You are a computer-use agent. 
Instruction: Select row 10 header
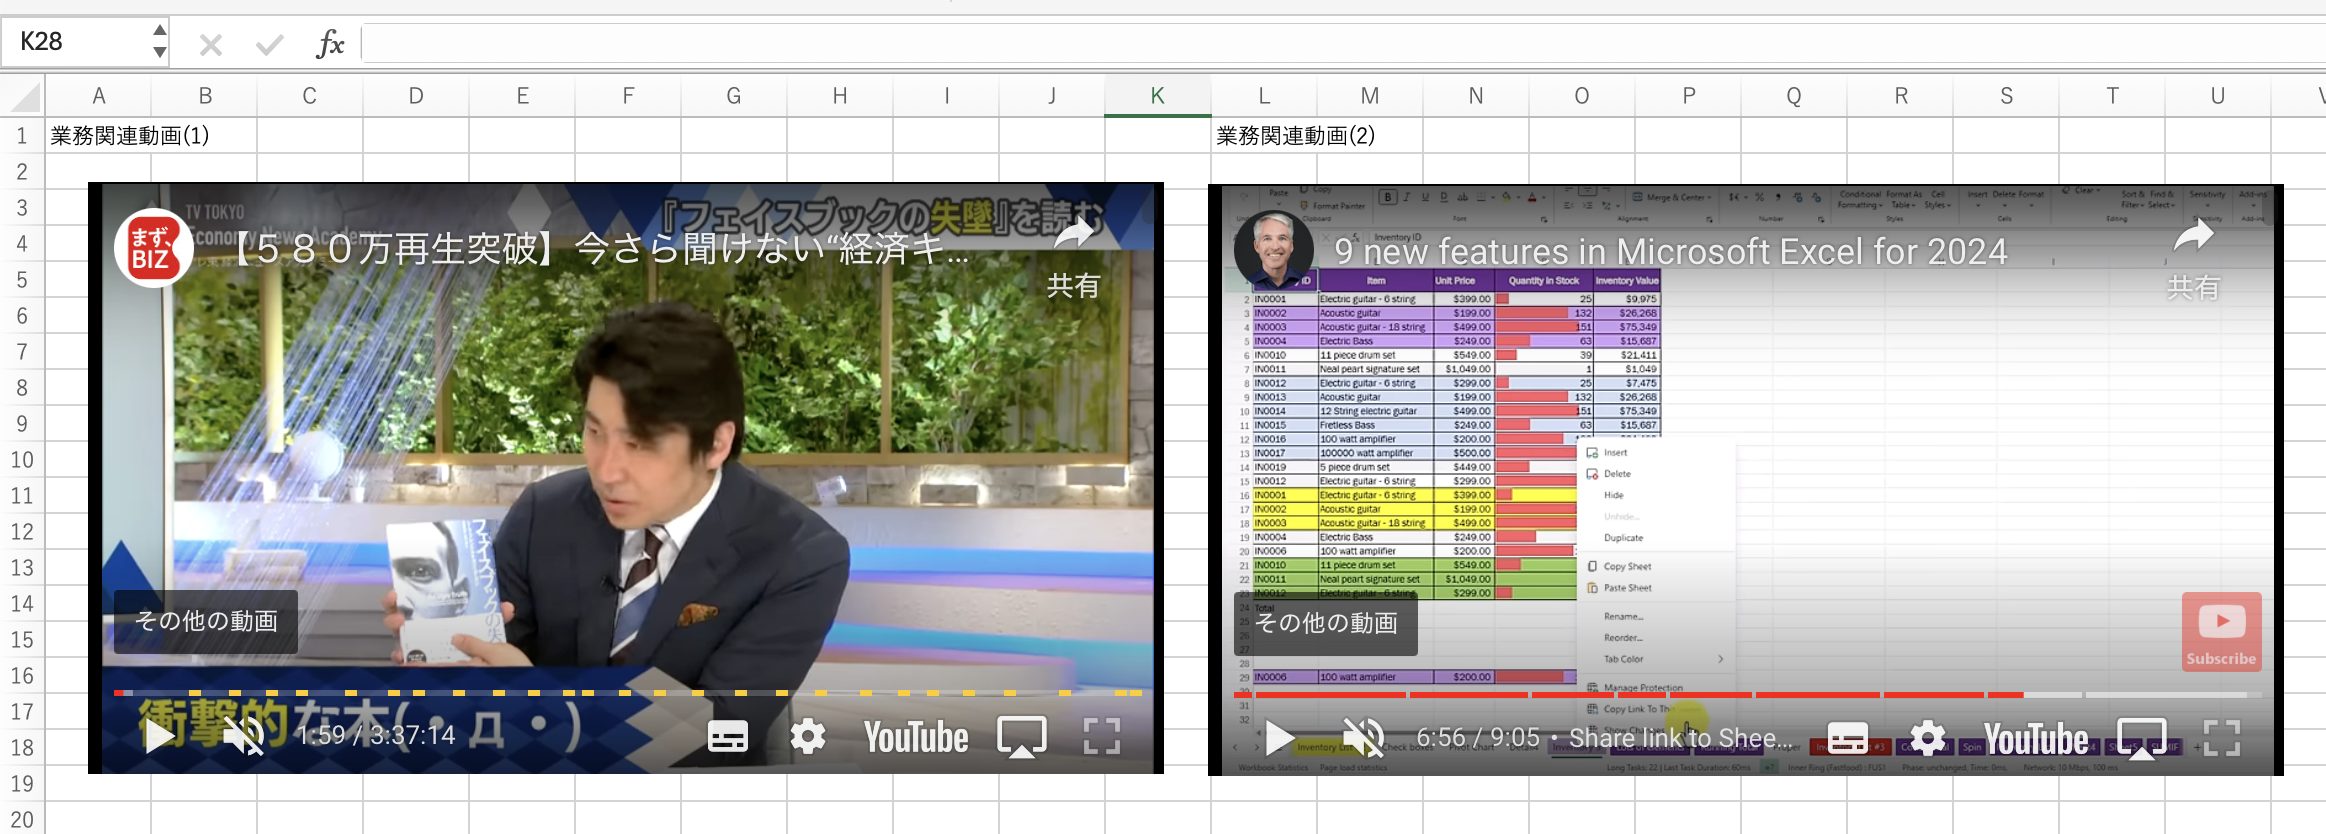point(22,460)
